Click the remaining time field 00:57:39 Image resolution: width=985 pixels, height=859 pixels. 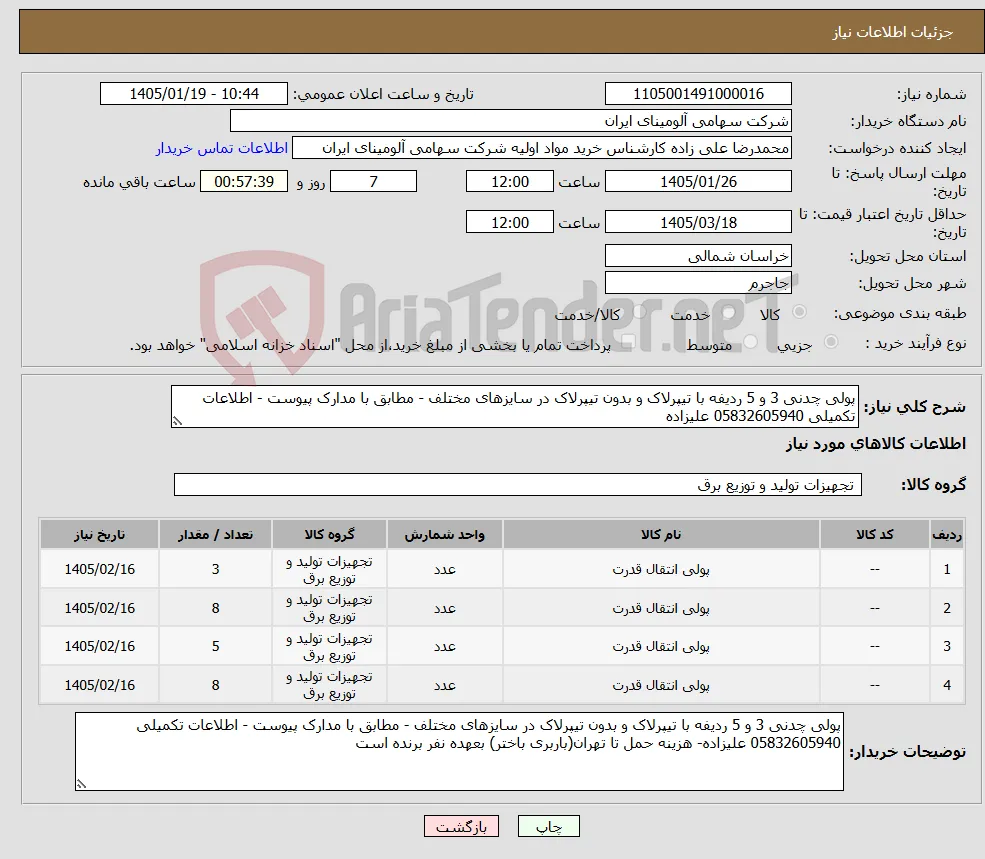pos(244,182)
